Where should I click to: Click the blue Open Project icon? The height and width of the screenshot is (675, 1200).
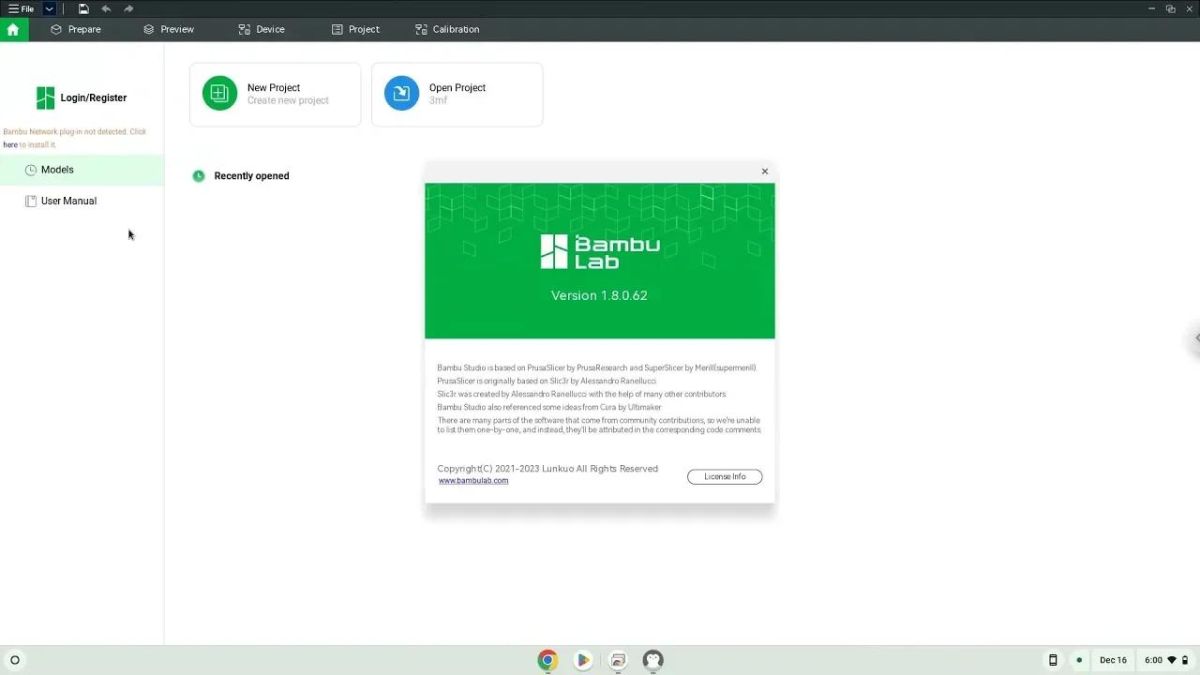click(401, 94)
